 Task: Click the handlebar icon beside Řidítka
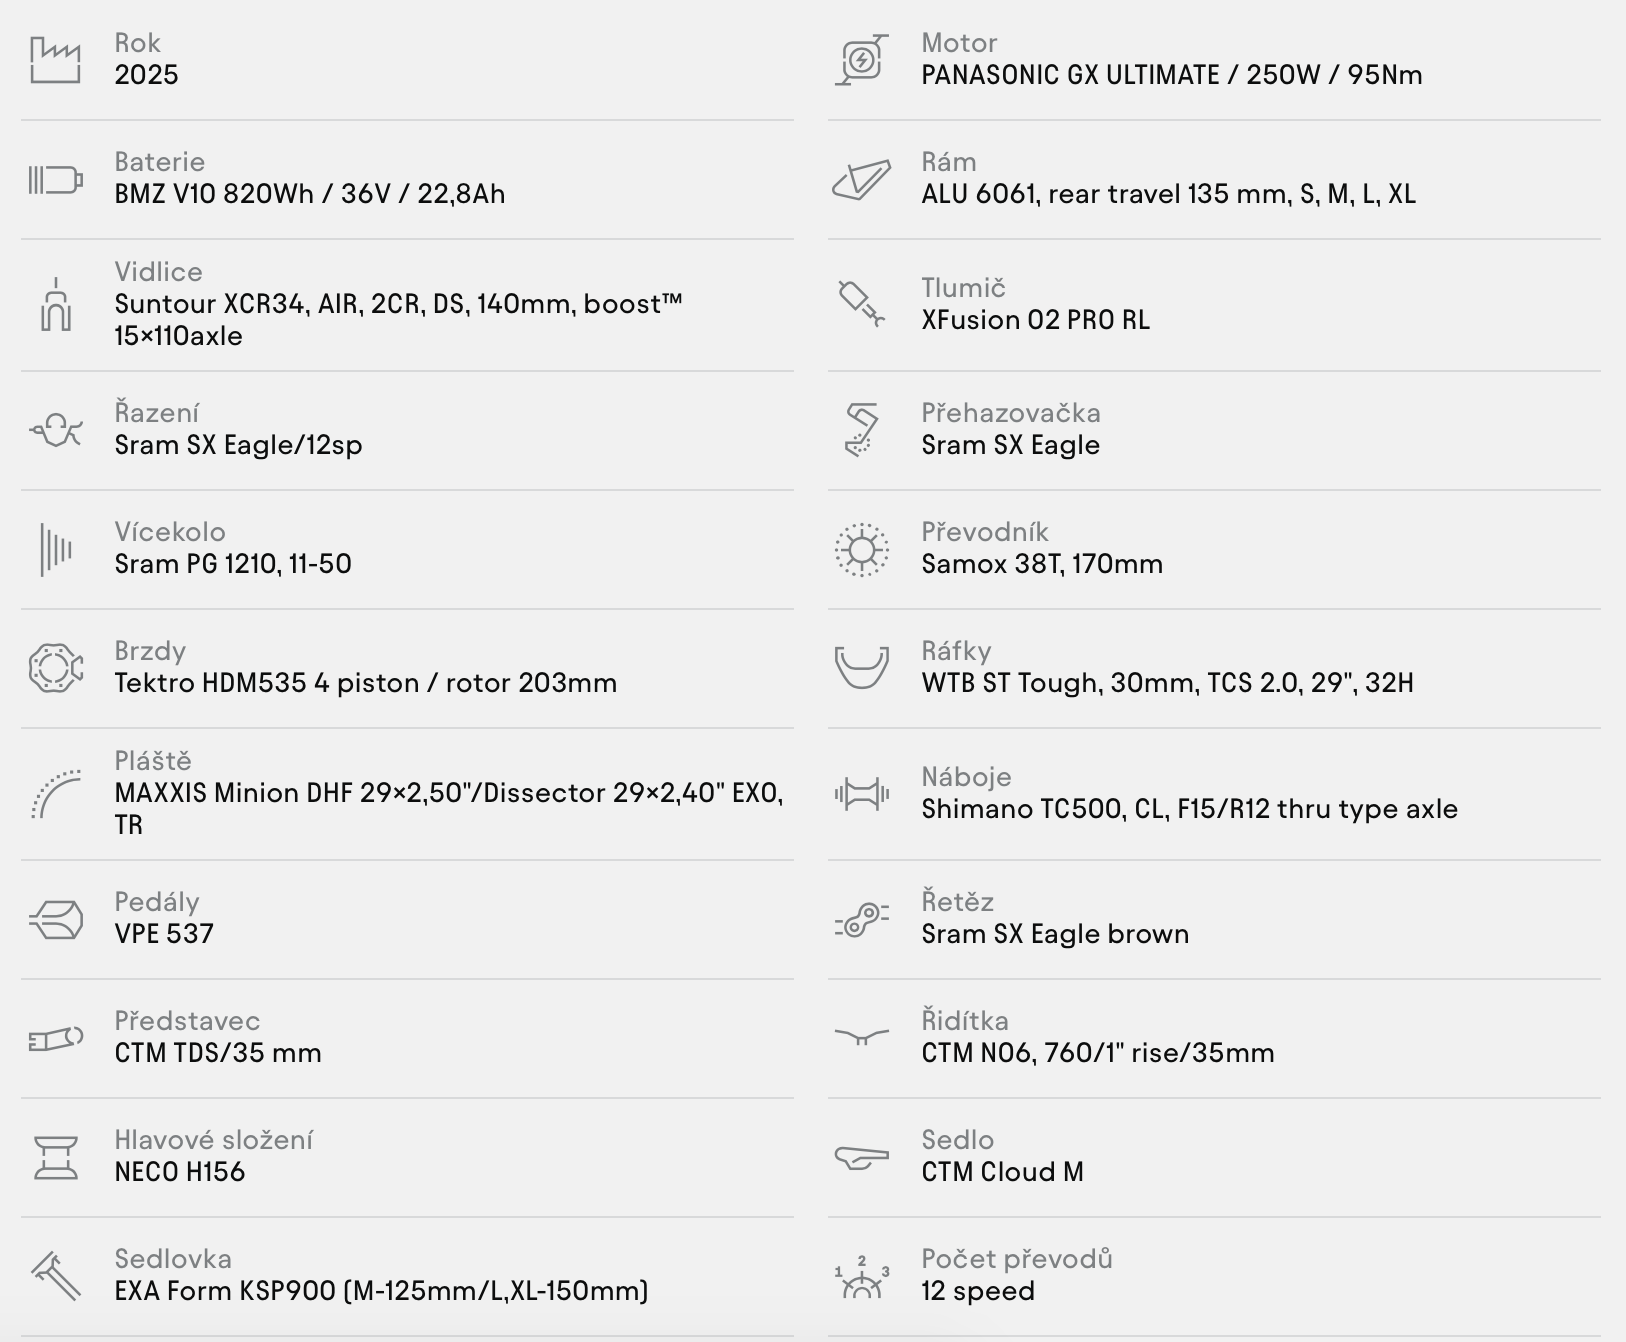point(862,1037)
